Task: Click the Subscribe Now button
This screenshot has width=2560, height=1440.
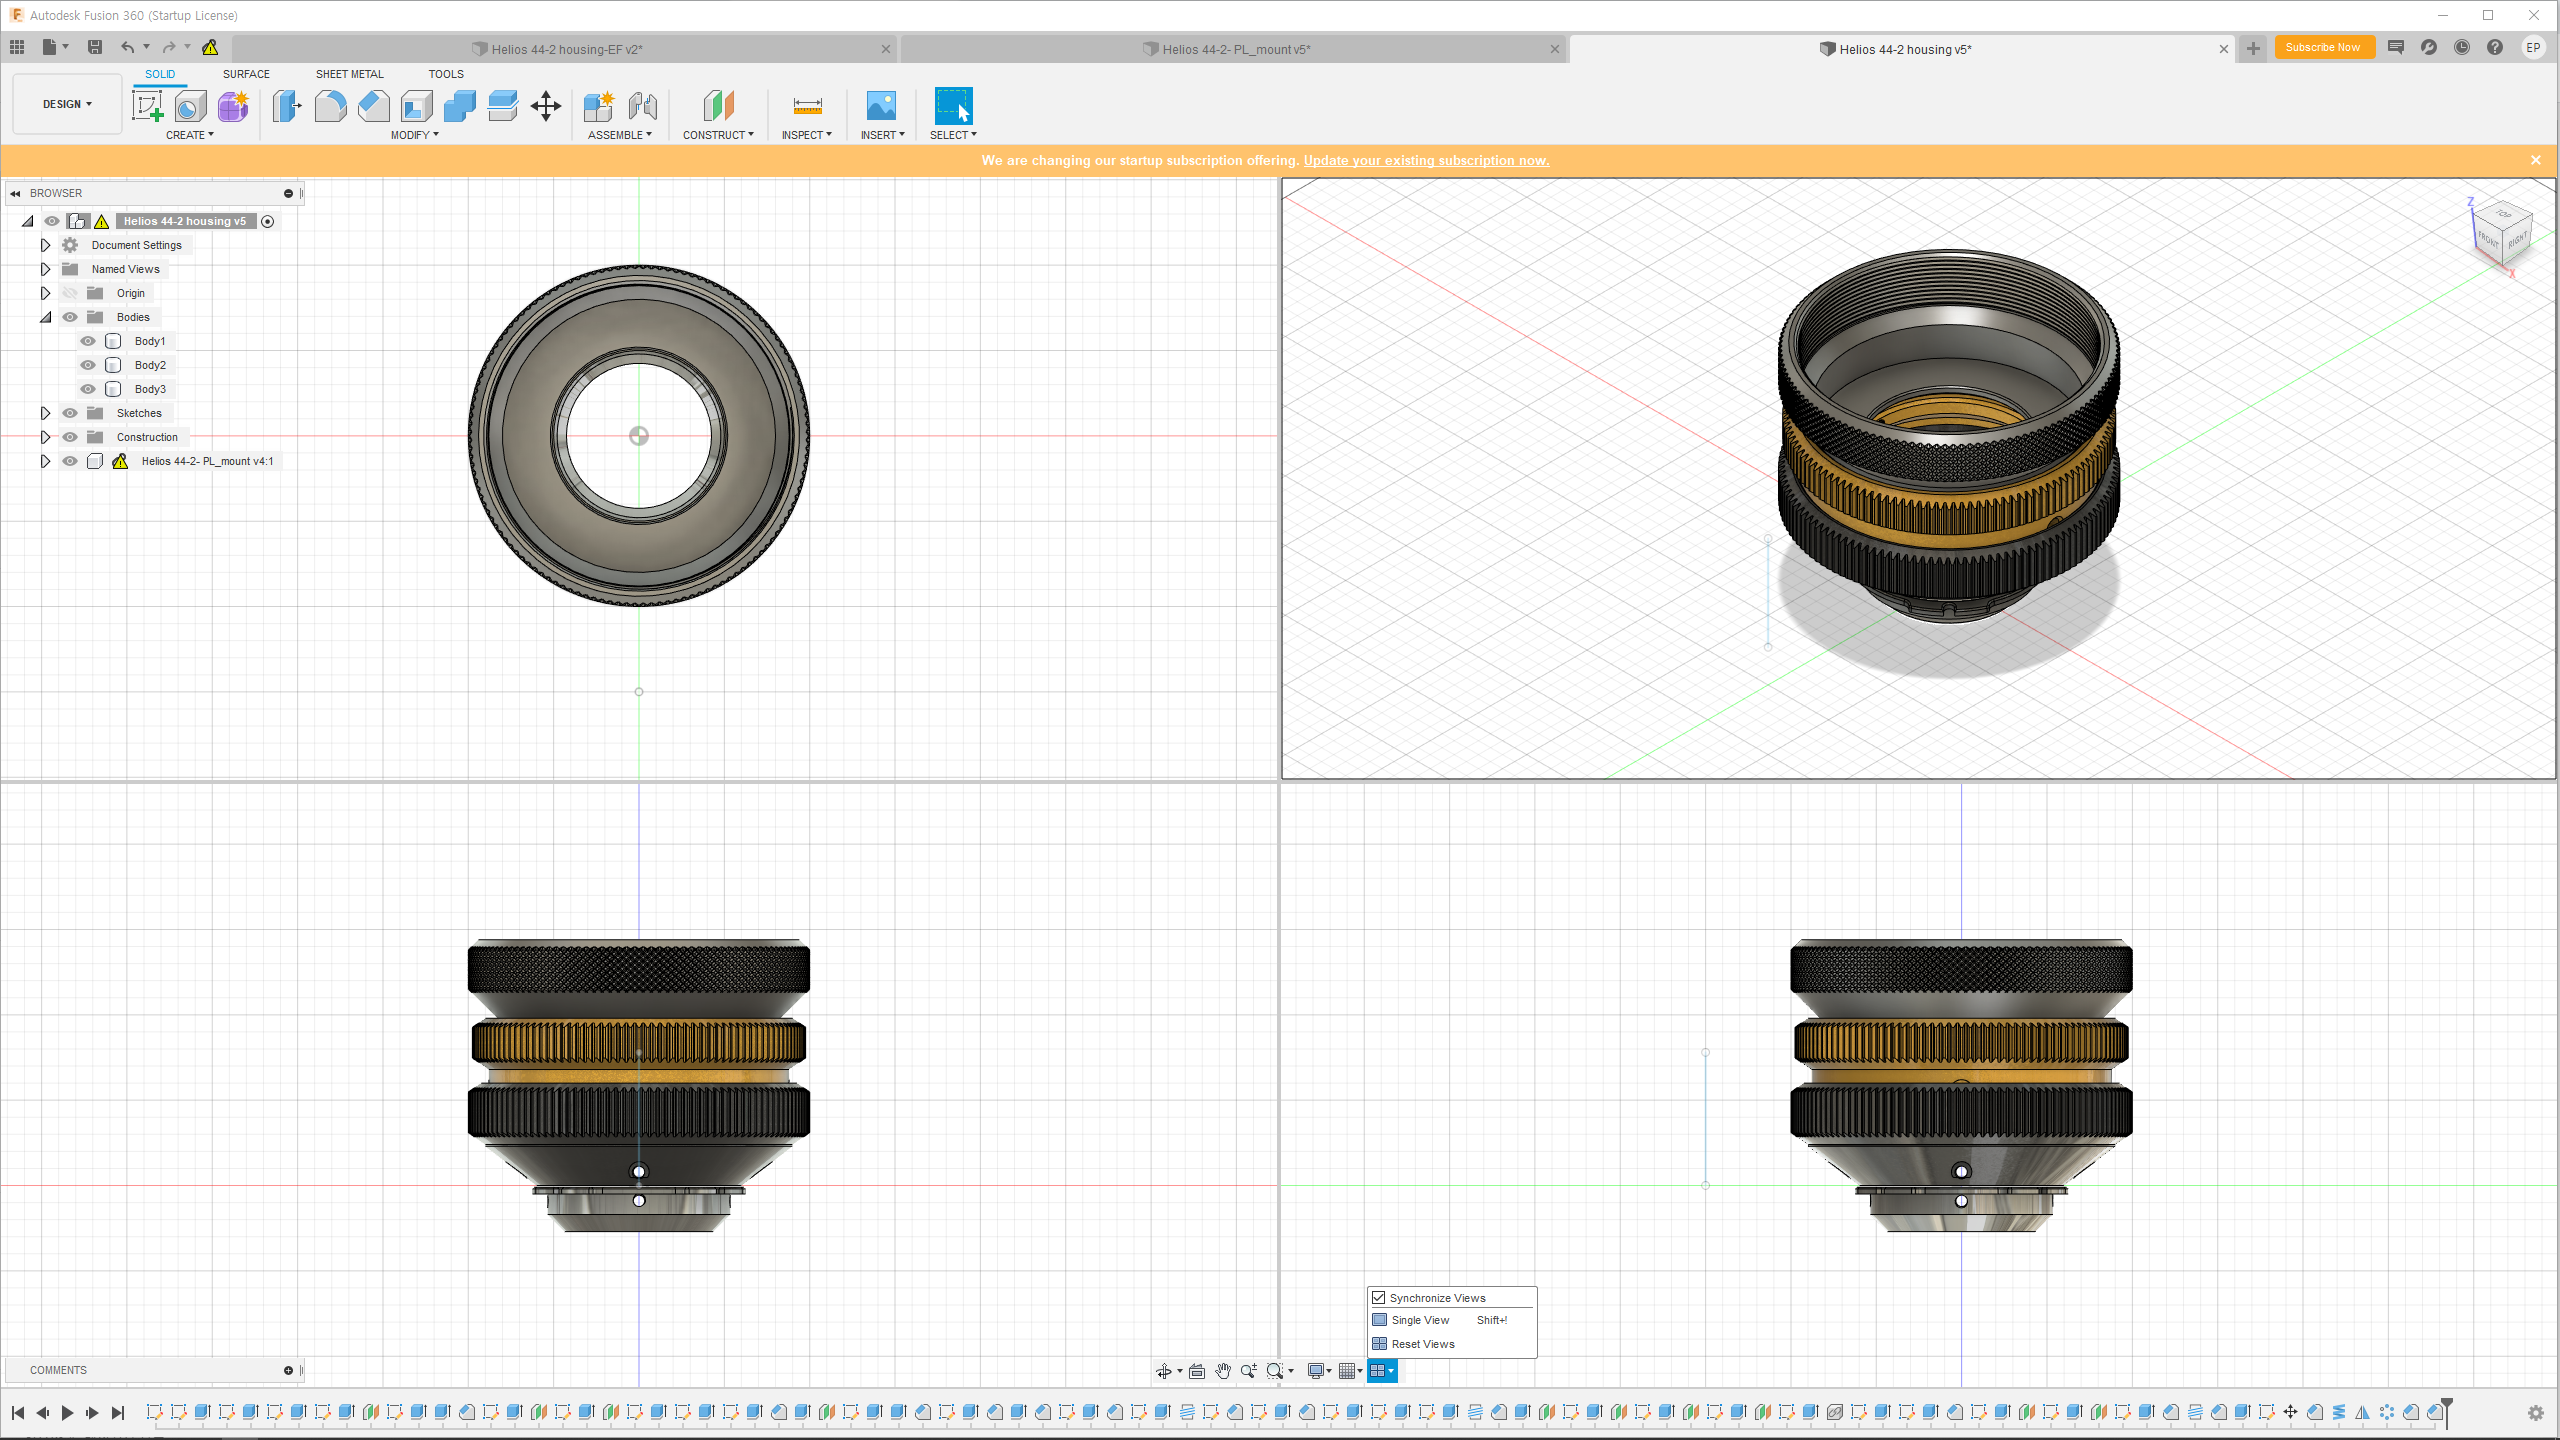Action: tap(2323, 47)
